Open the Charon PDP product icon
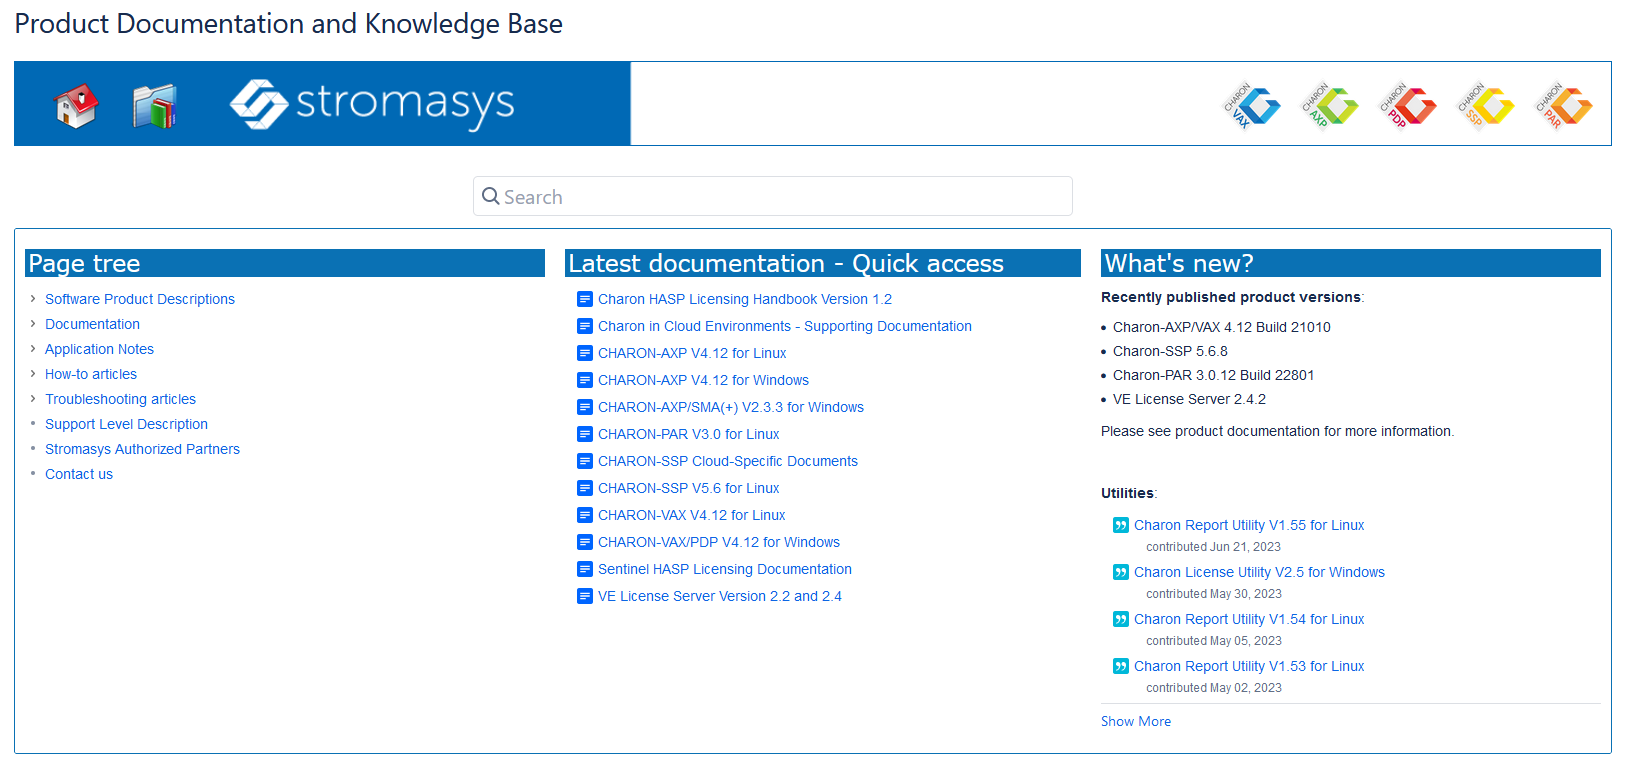This screenshot has height=779, width=1628. [1407, 105]
